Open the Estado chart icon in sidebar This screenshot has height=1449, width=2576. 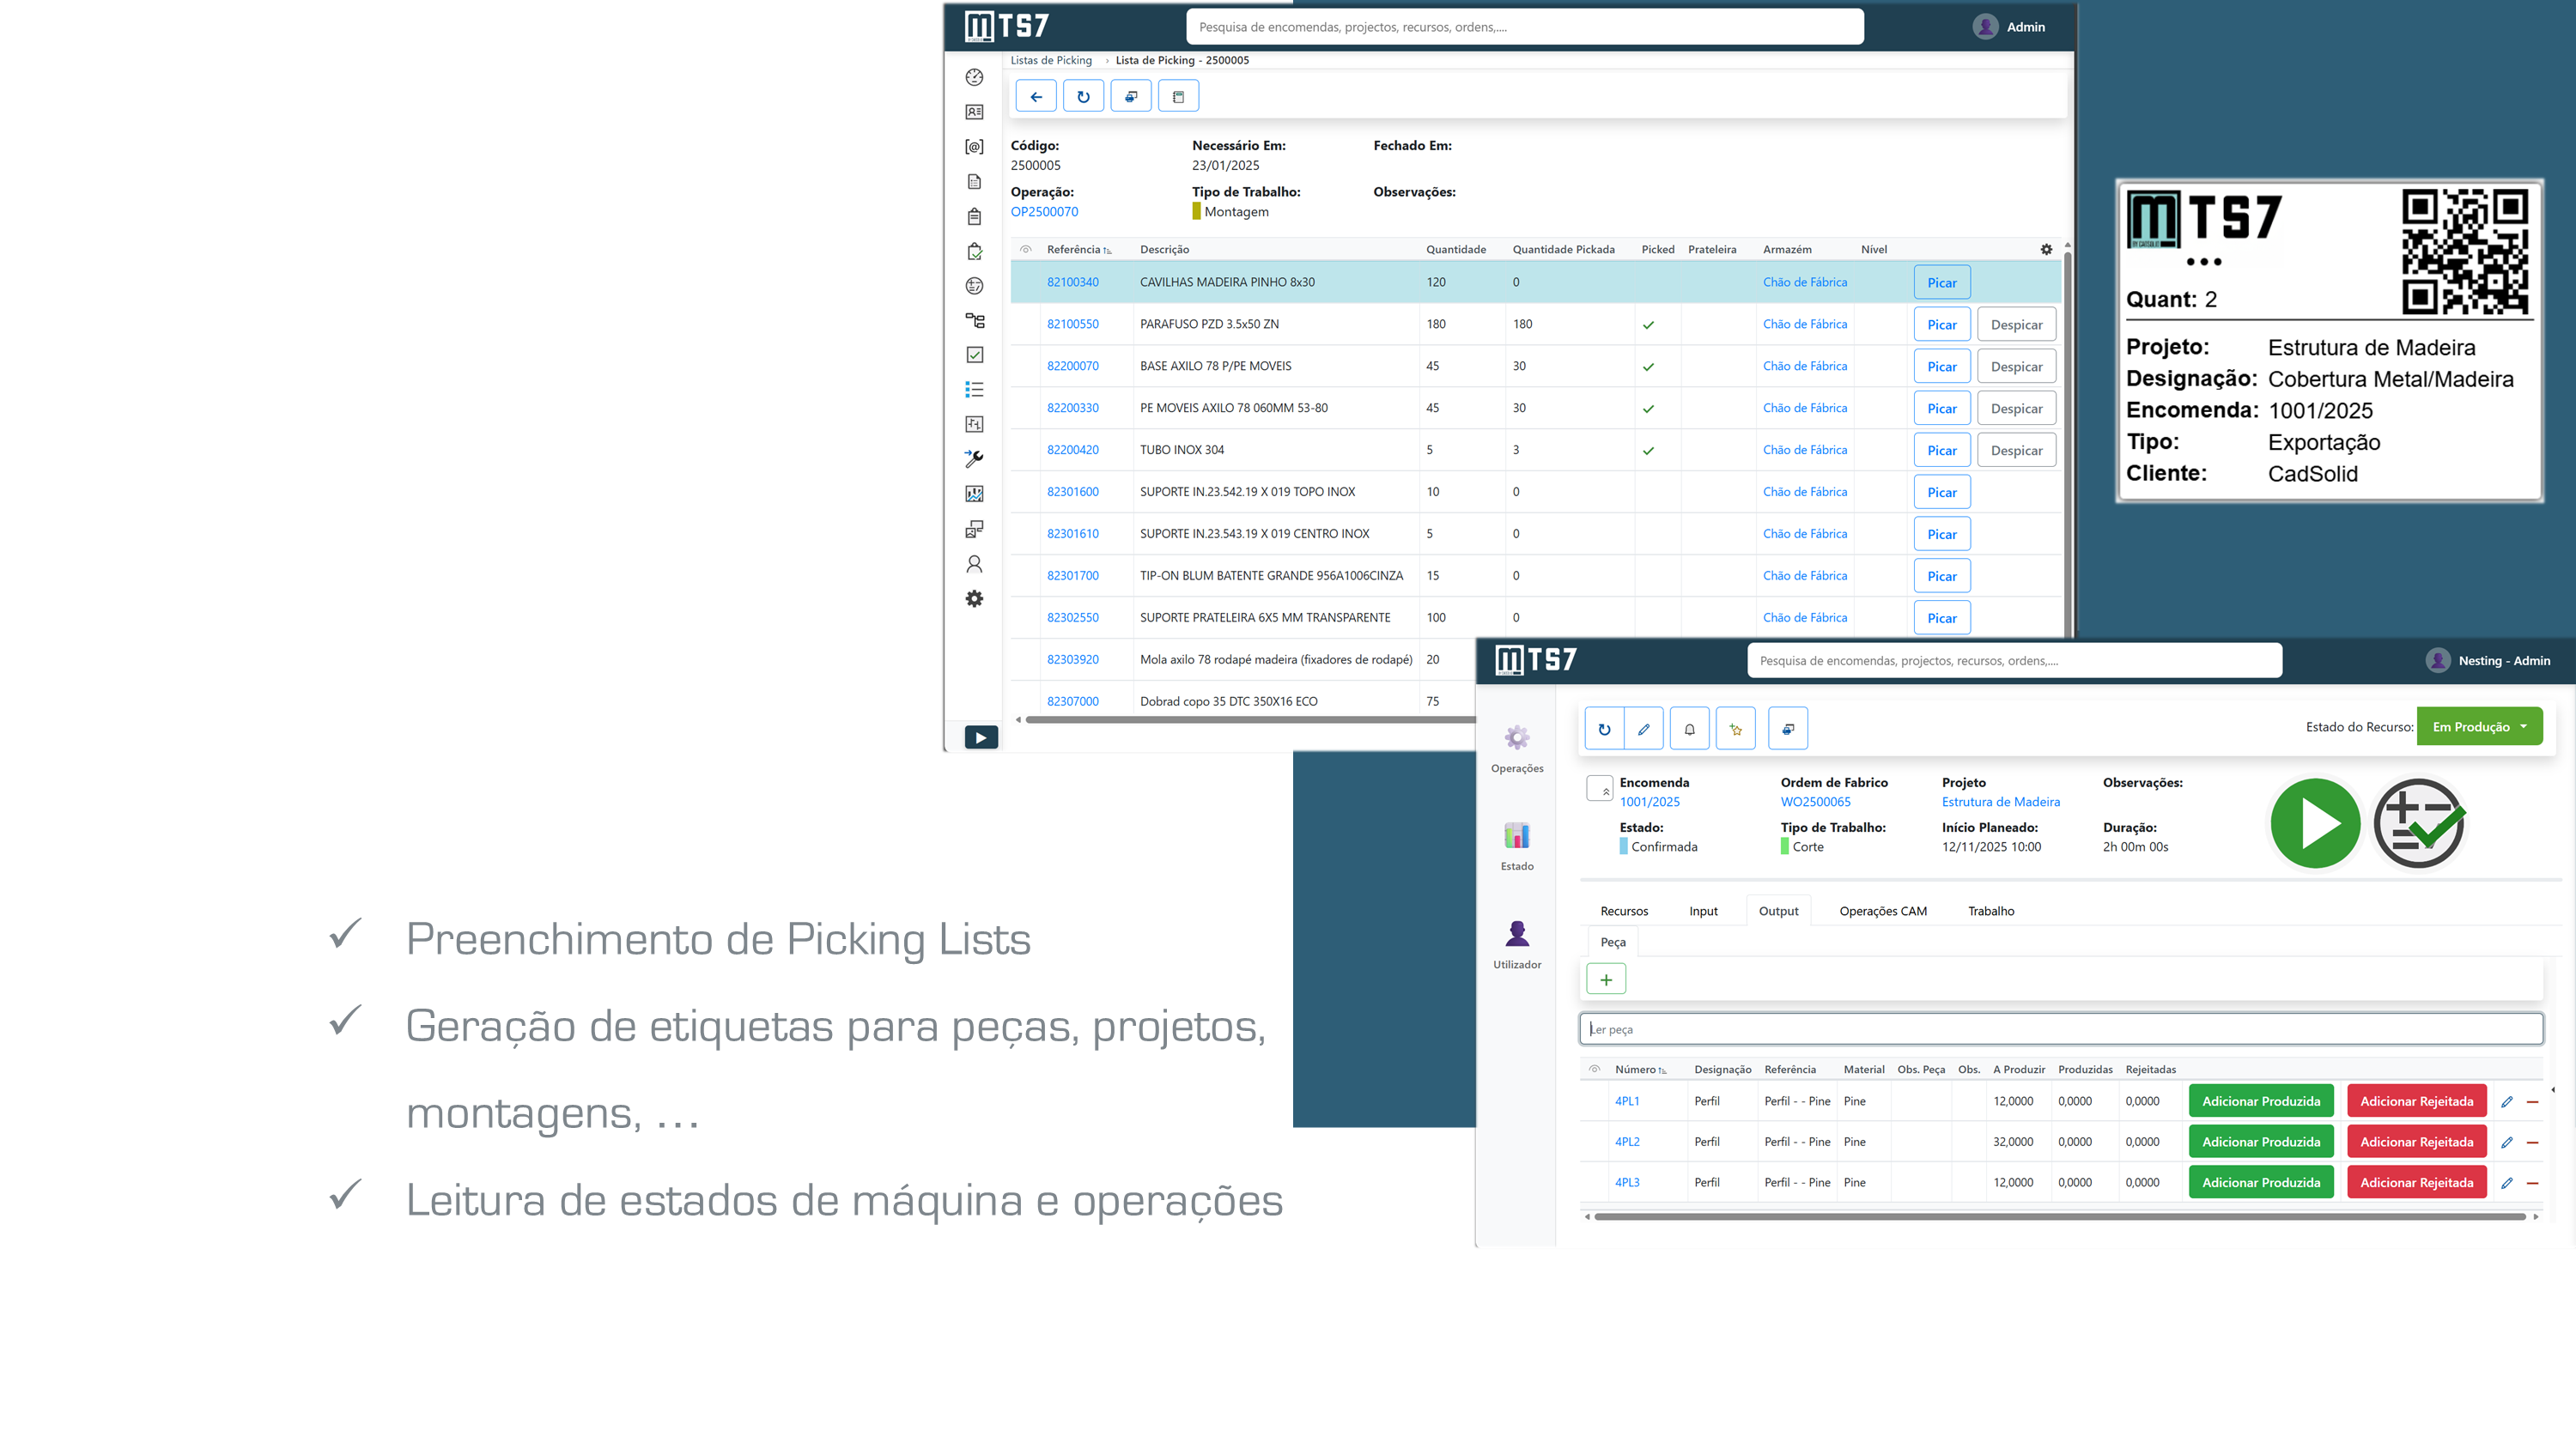click(x=1516, y=835)
